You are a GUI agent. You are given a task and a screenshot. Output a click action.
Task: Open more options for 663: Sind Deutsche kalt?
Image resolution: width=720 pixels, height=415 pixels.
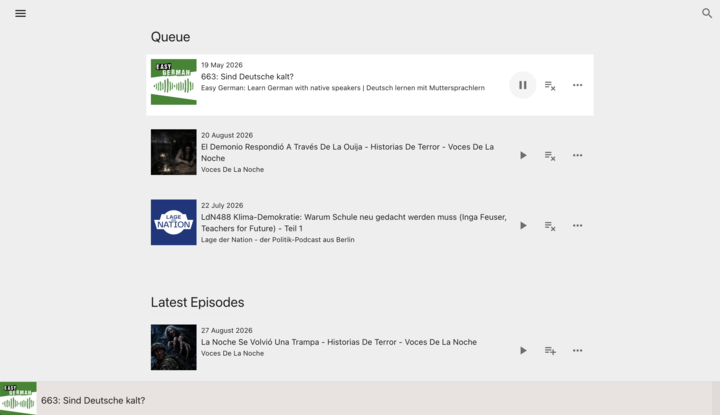coord(577,85)
